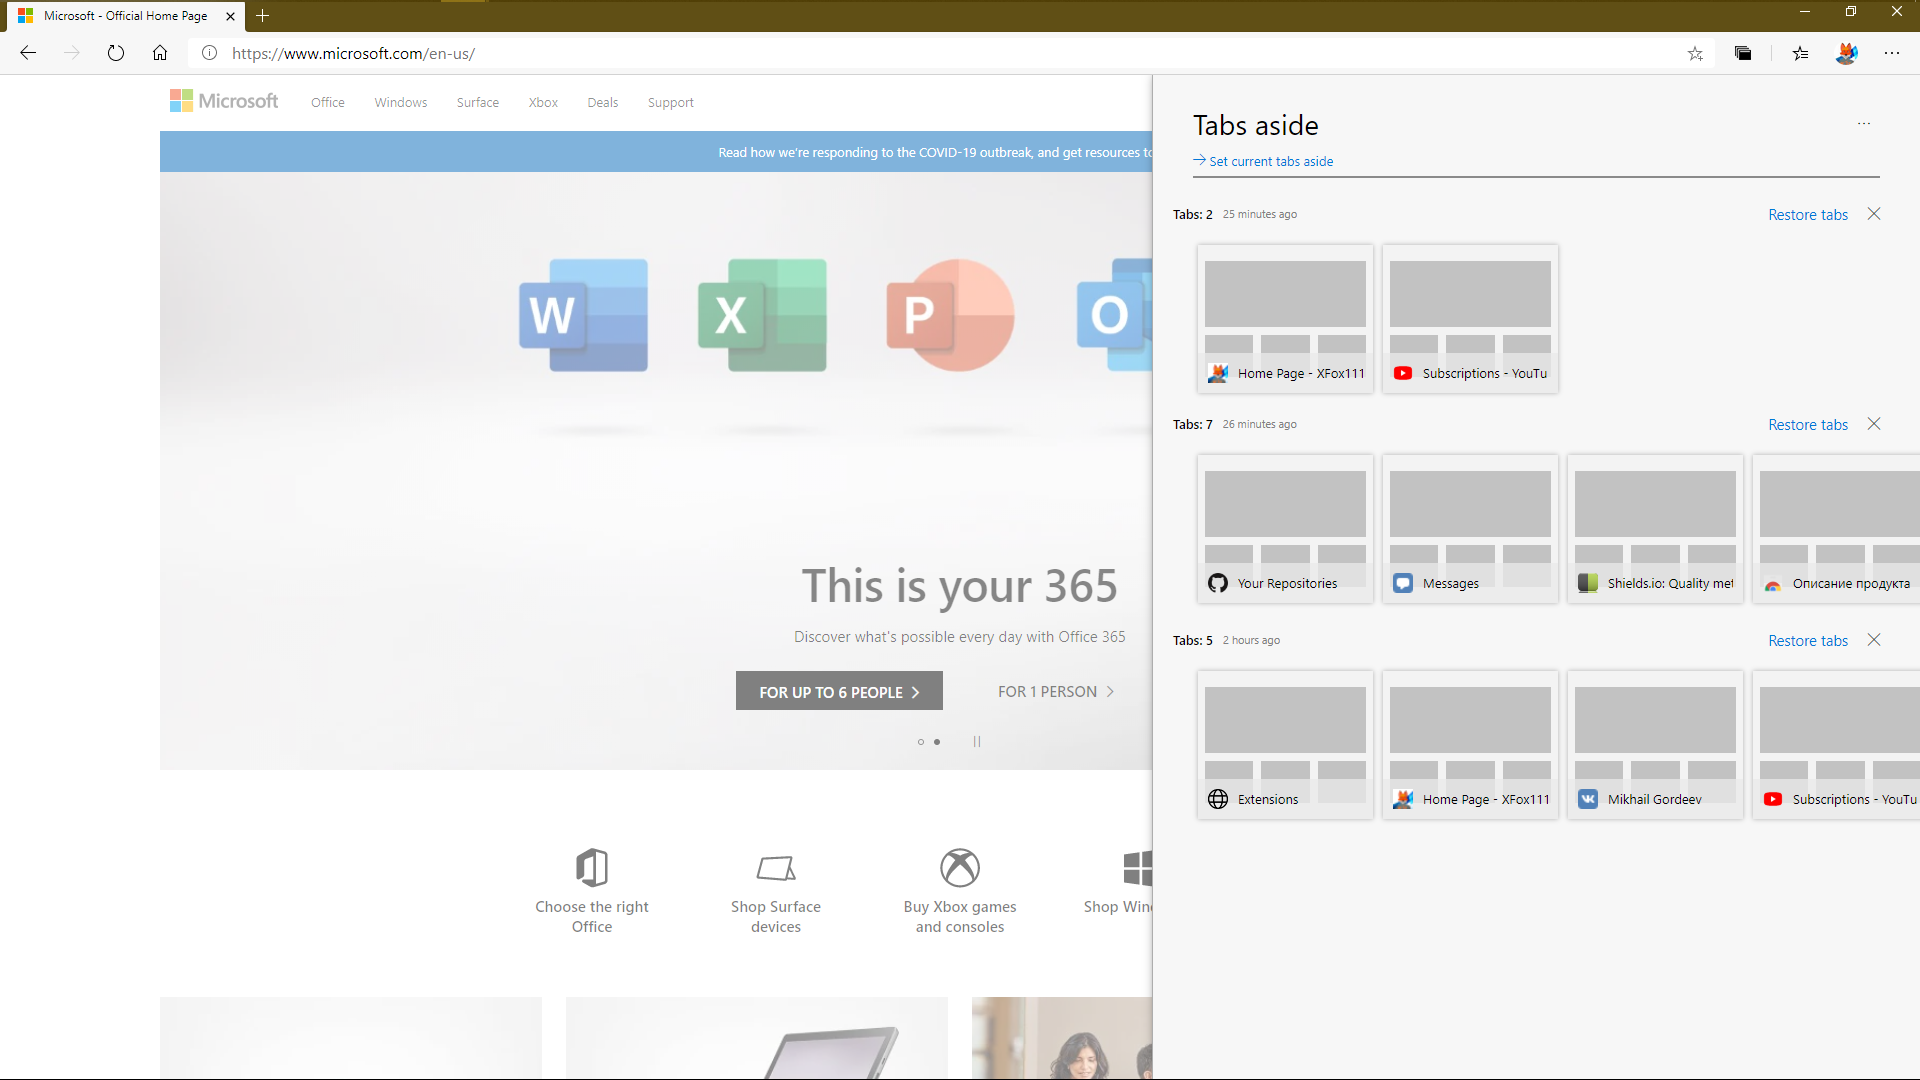Open the home page via house icon
This screenshot has height=1080, width=1920.
160,53
